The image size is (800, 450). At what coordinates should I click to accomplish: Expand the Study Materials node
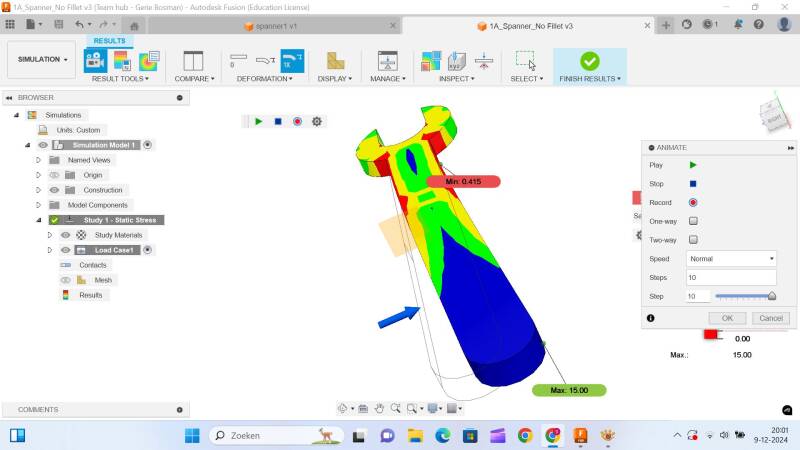(49, 235)
